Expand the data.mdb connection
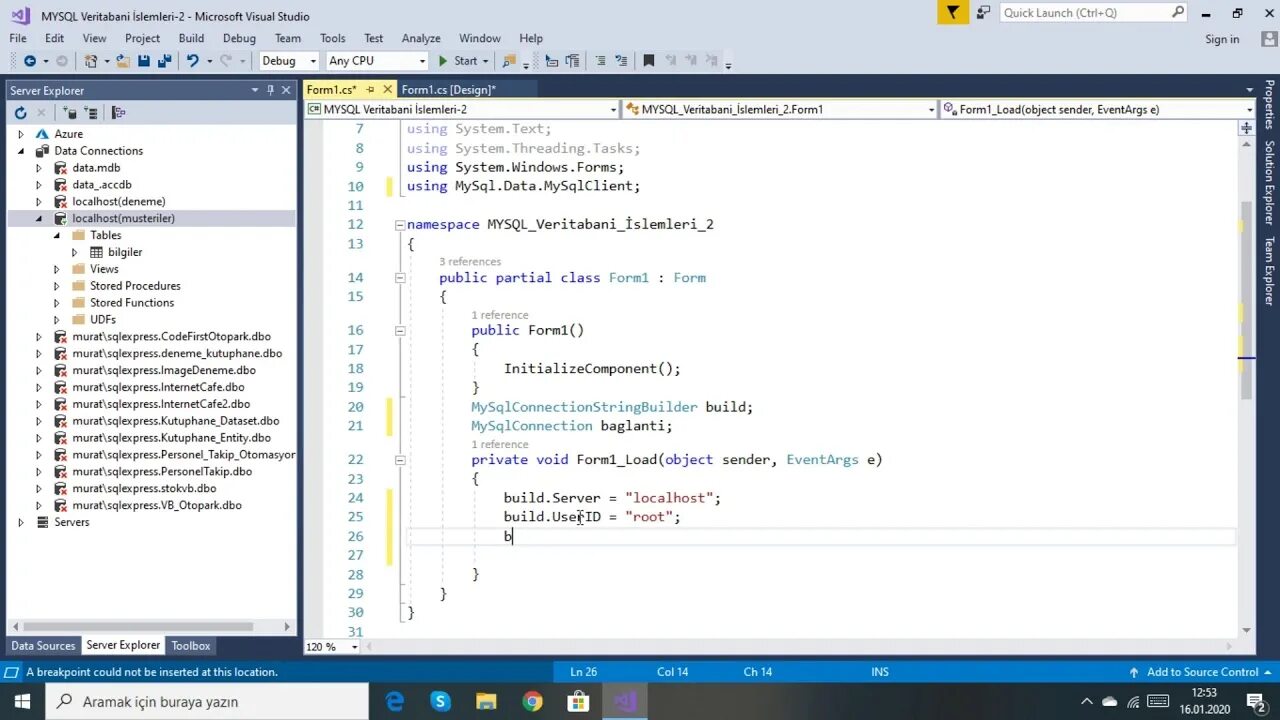The height and width of the screenshot is (720, 1280). (39, 168)
